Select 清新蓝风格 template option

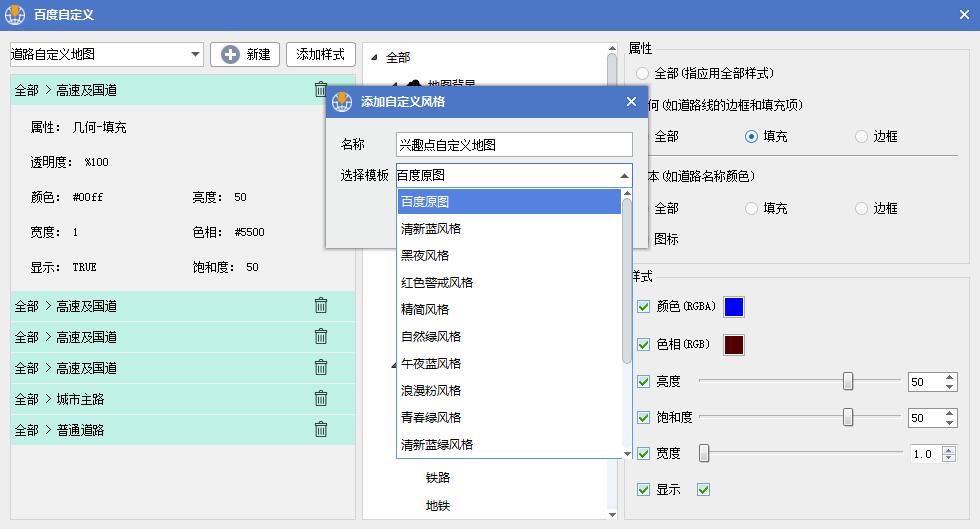pos(509,229)
